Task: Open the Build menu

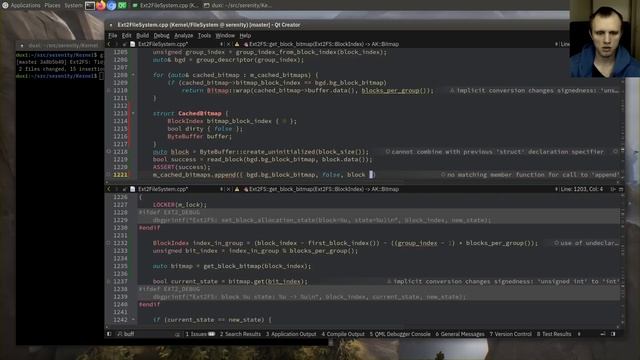Action: (x=142, y=36)
